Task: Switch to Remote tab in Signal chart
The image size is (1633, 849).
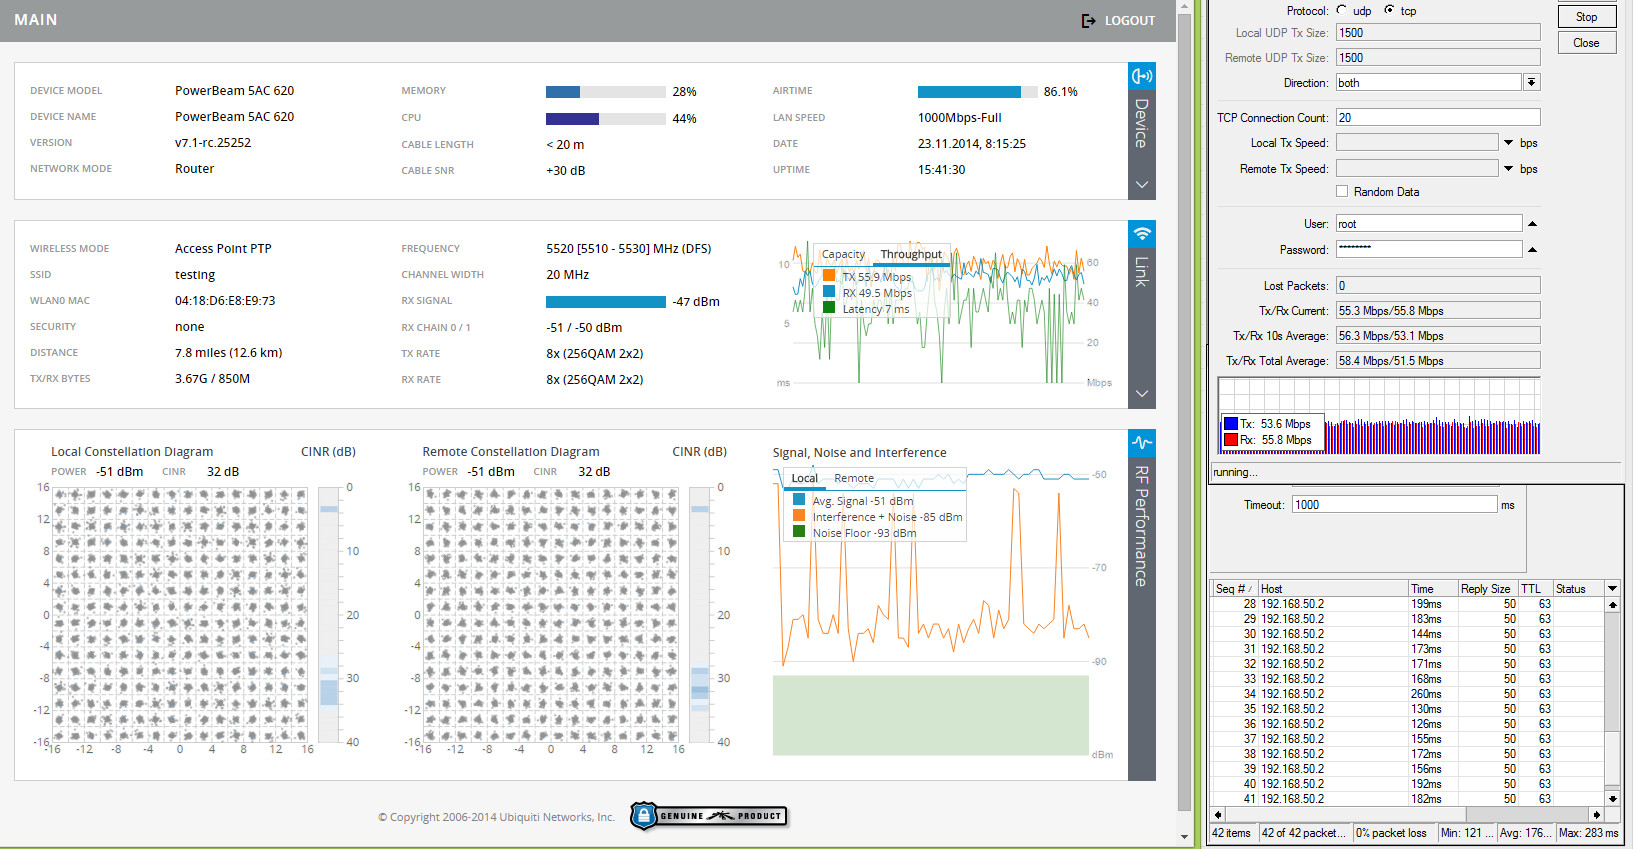Action: [854, 478]
